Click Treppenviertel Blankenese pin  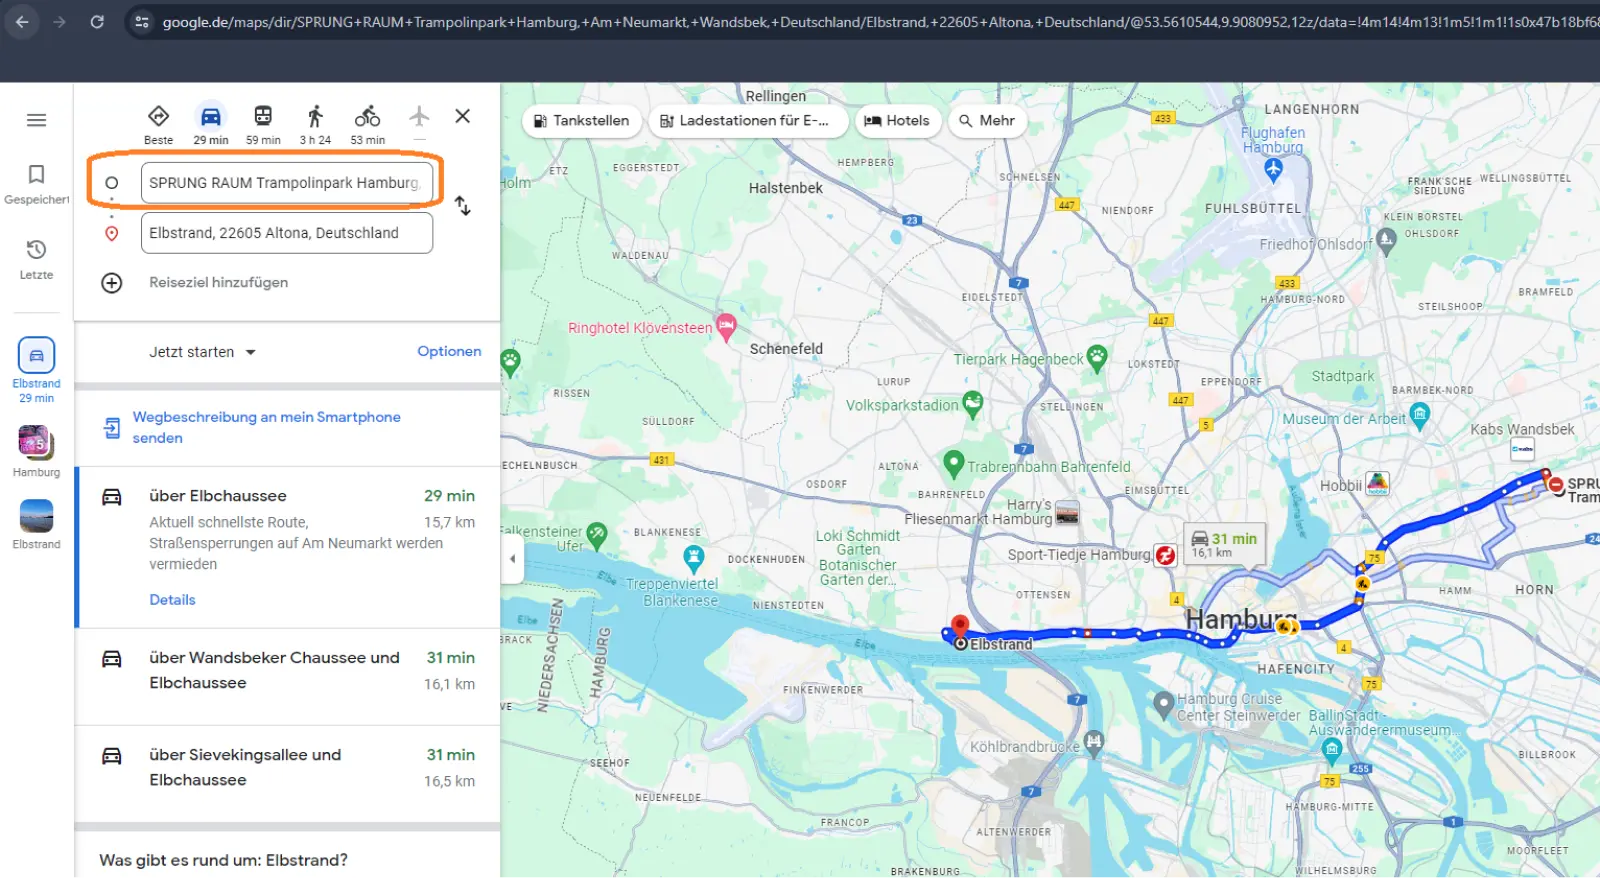tap(693, 557)
